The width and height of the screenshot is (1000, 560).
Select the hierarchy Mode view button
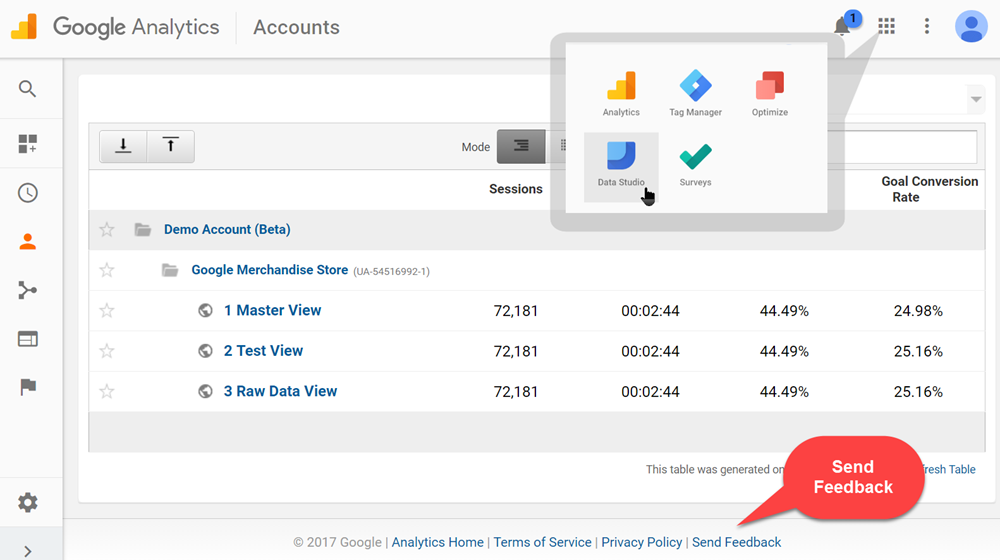tap(521, 146)
